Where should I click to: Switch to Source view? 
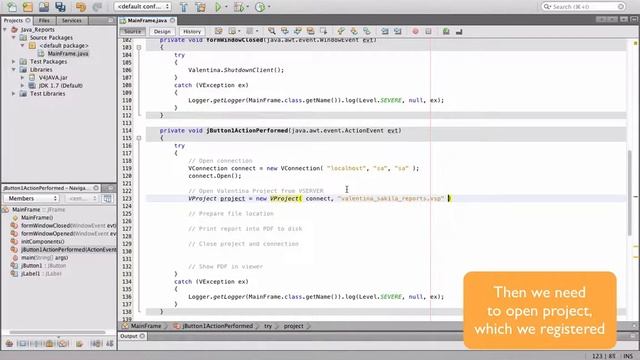132,31
